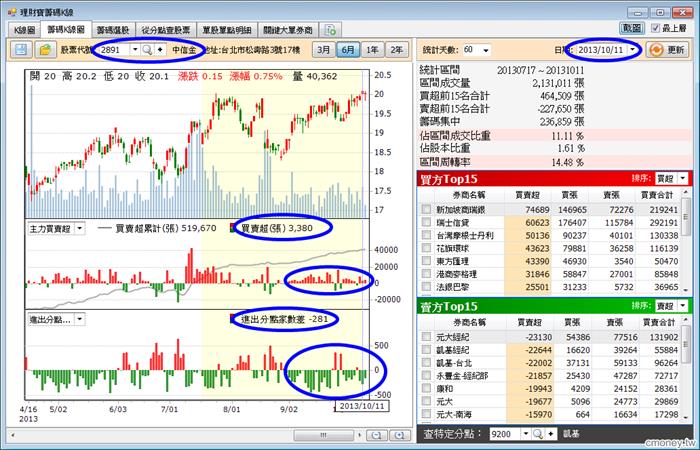Click the 買方Top15 table vertical scrollbar
Image resolution: width=700 pixels, height=450 pixels.
(686, 241)
